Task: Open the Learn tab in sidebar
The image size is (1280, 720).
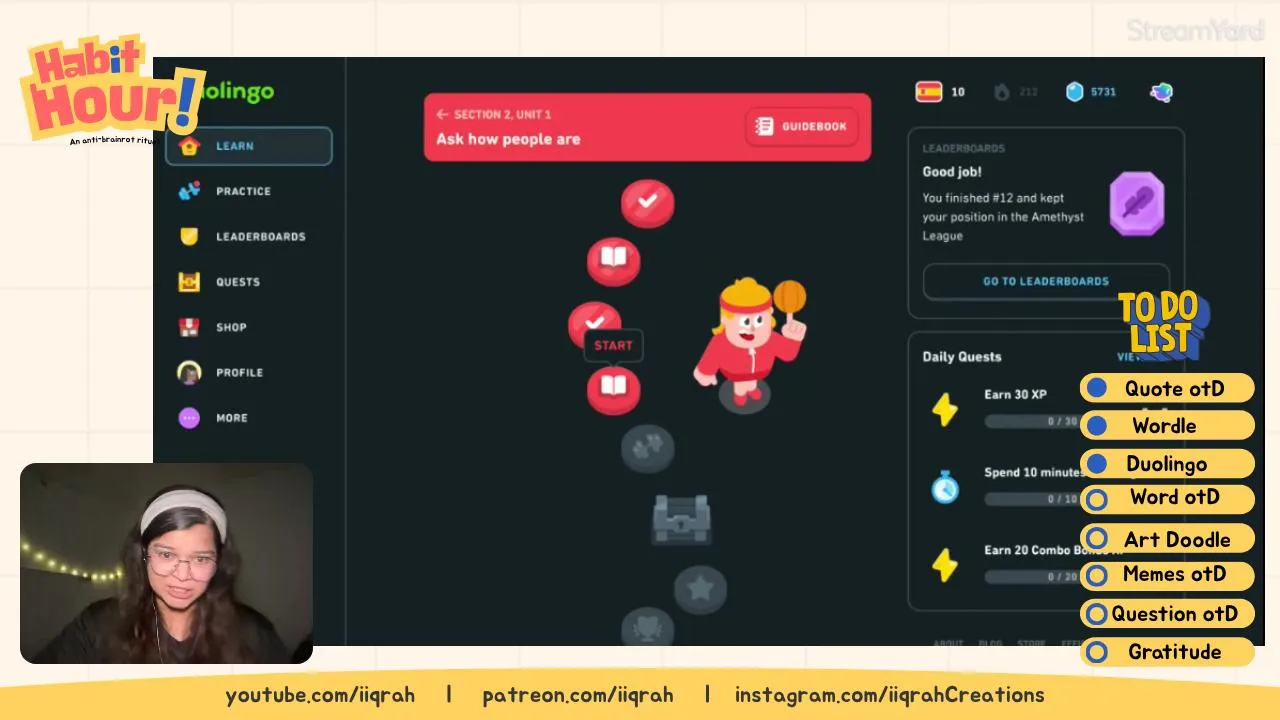Action: click(249, 146)
